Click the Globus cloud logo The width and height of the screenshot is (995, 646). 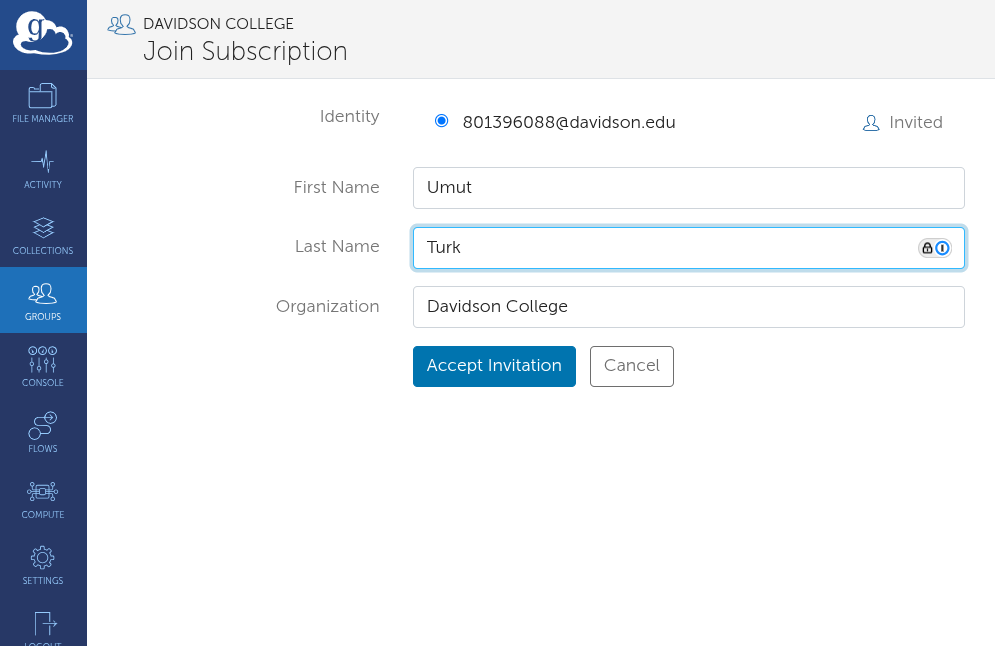coord(43,34)
